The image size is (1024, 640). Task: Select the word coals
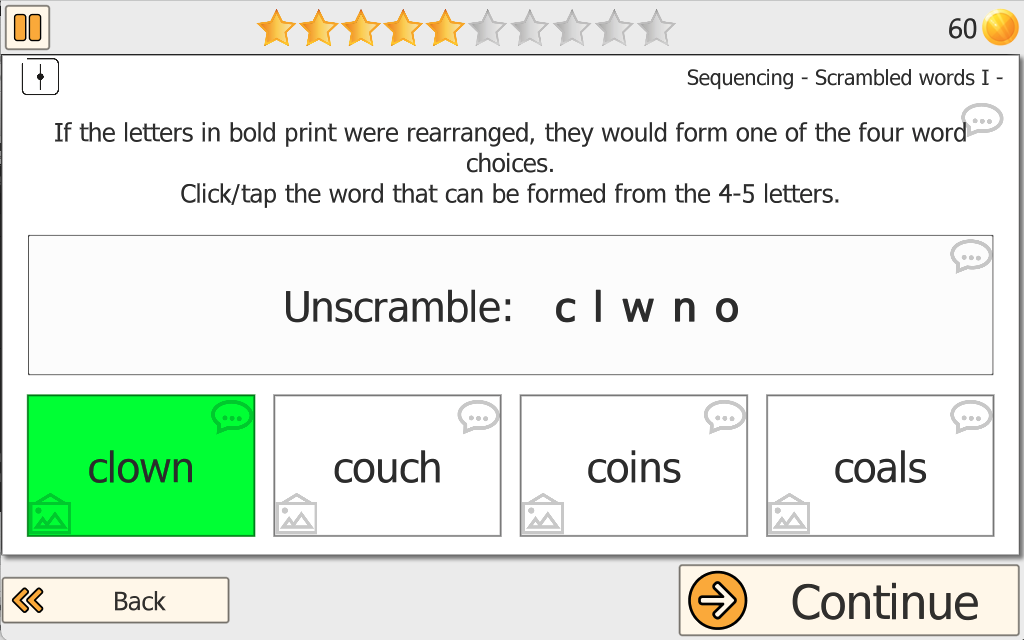tap(880, 468)
